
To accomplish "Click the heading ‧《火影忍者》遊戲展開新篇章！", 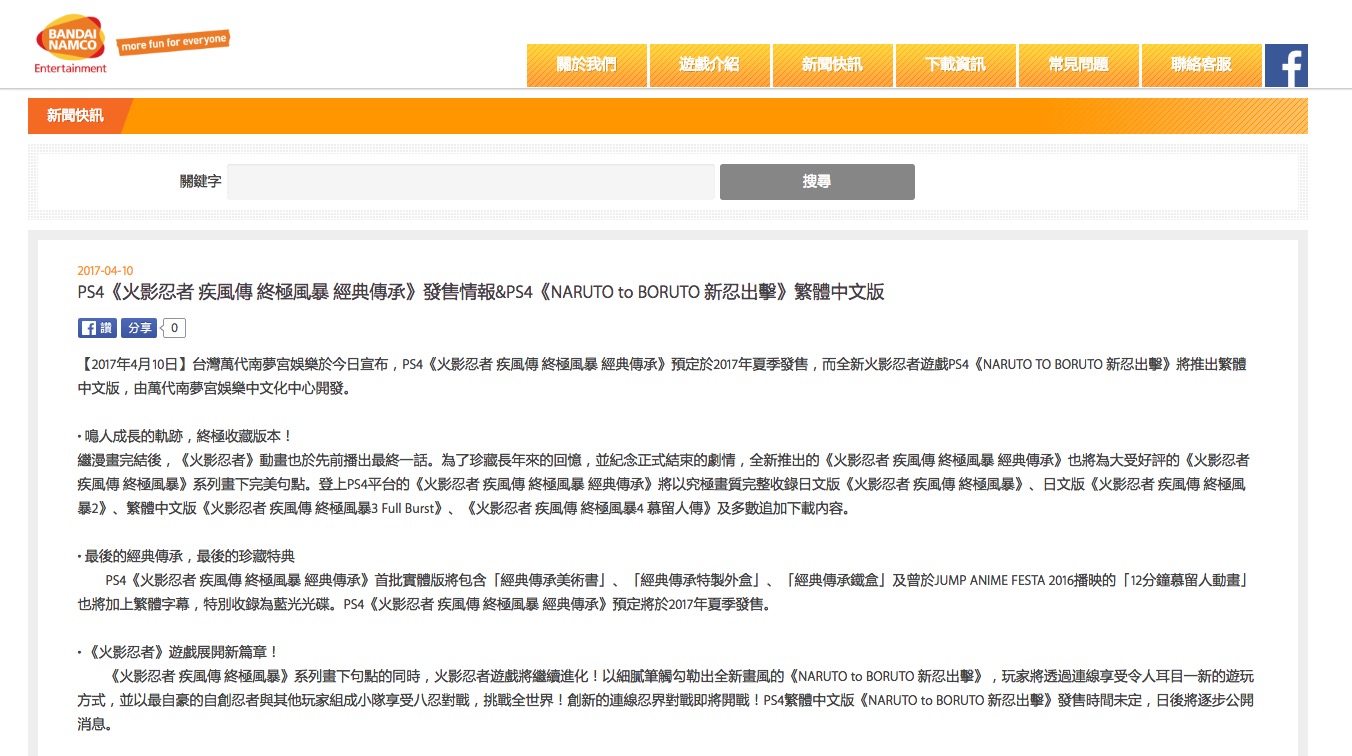I will coord(178,652).
